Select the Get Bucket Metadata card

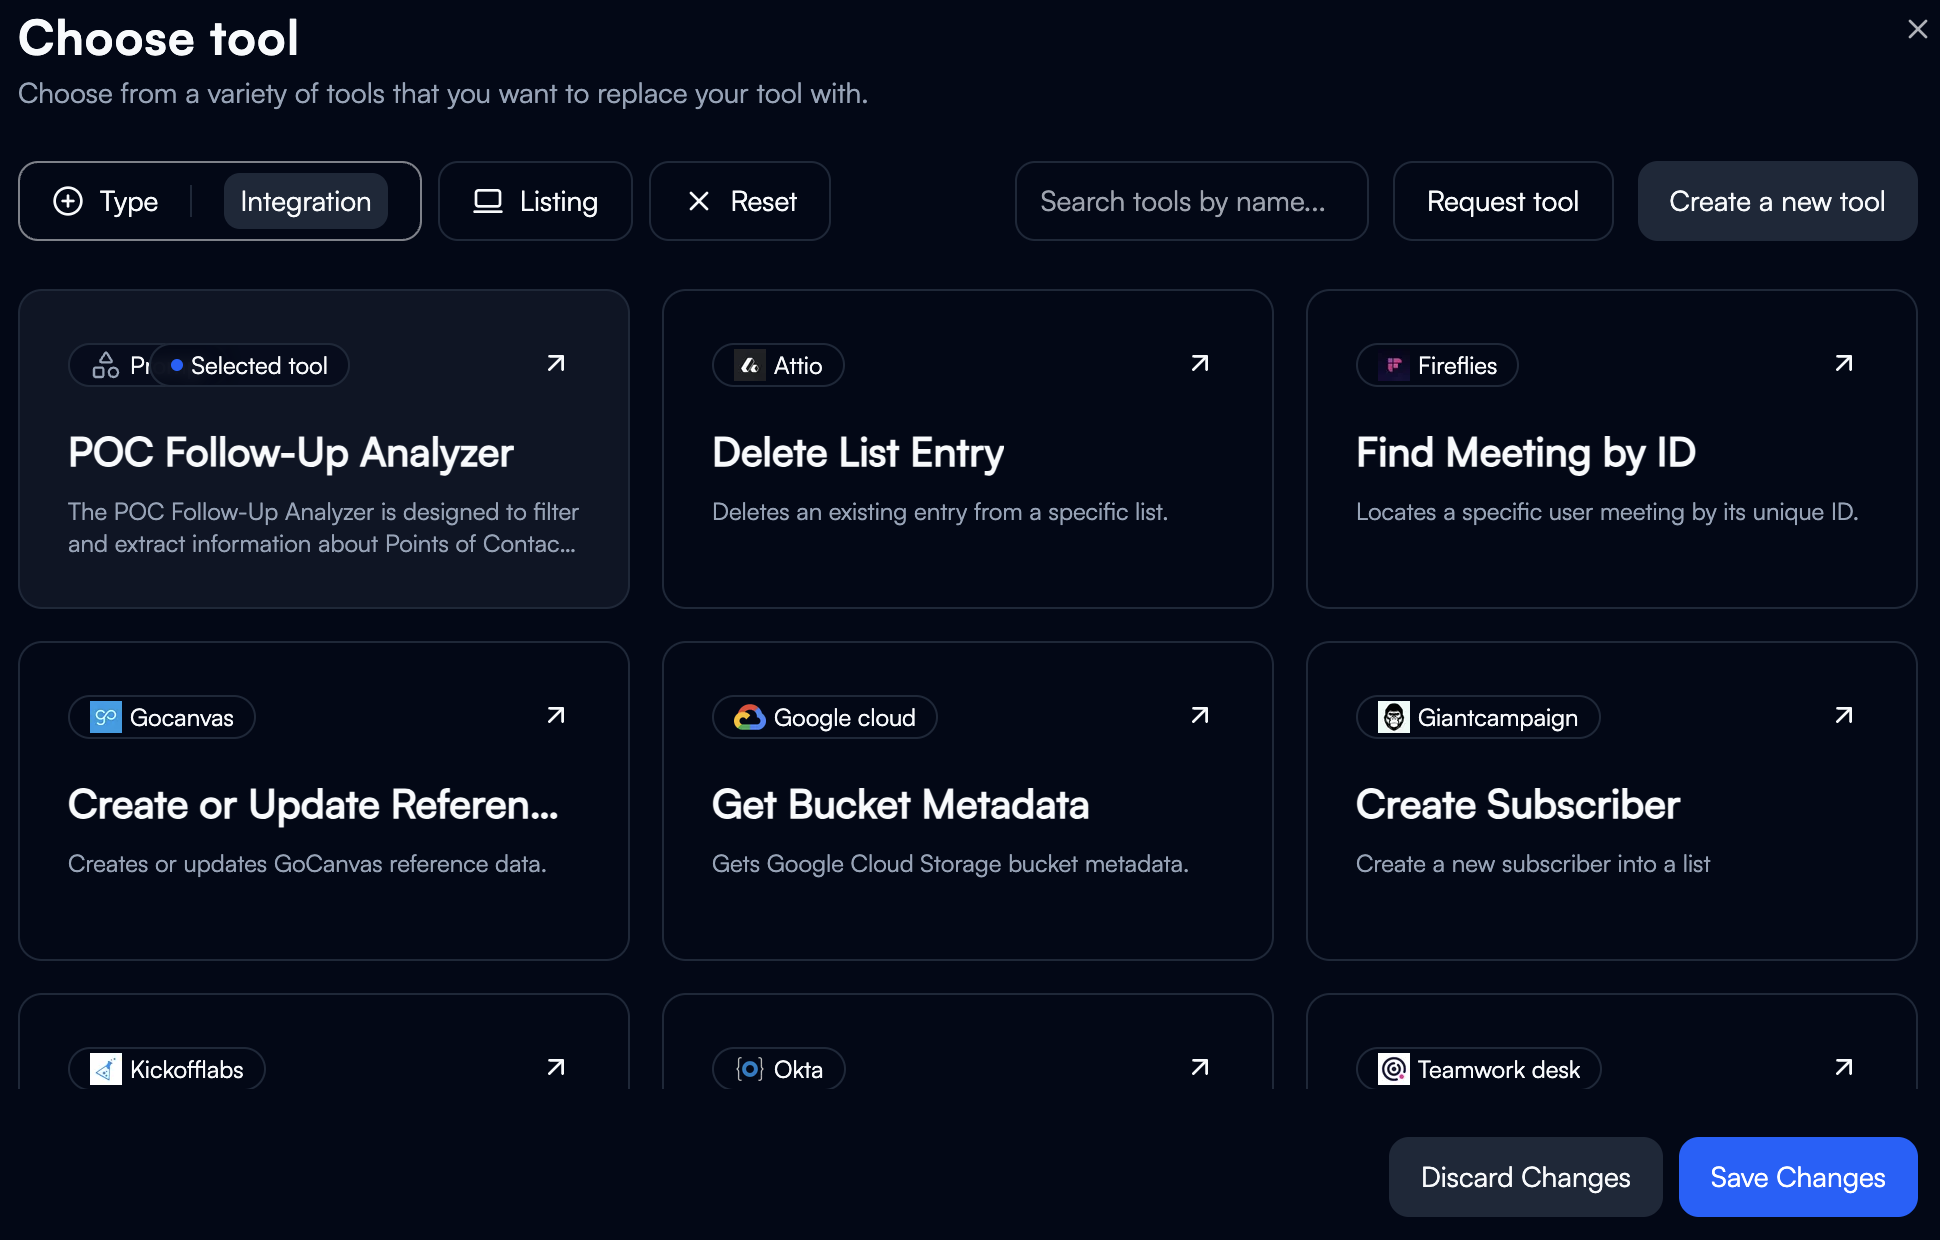point(967,822)
